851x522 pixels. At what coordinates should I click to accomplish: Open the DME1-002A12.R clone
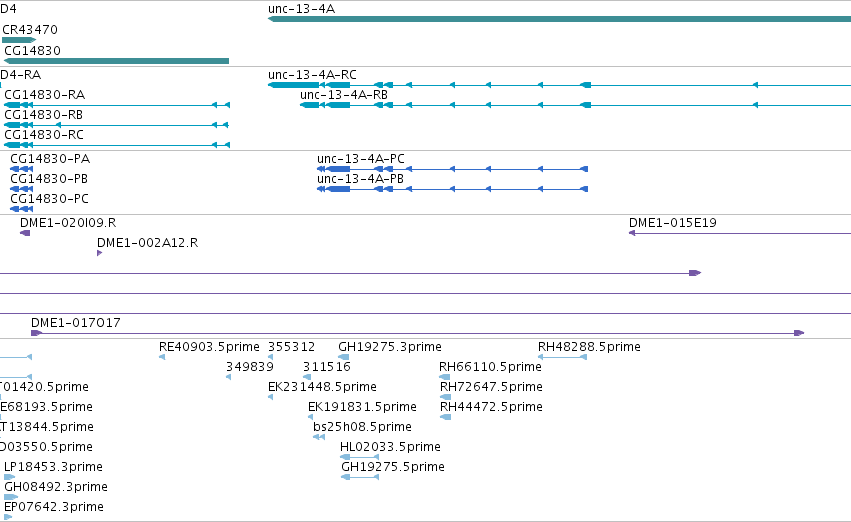pos(99,253)
